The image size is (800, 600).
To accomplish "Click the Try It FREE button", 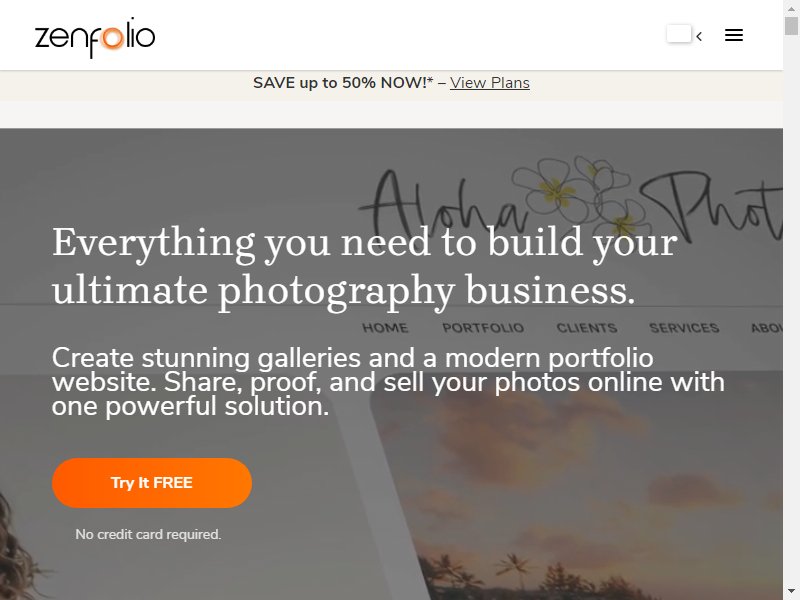I will 152,483.
